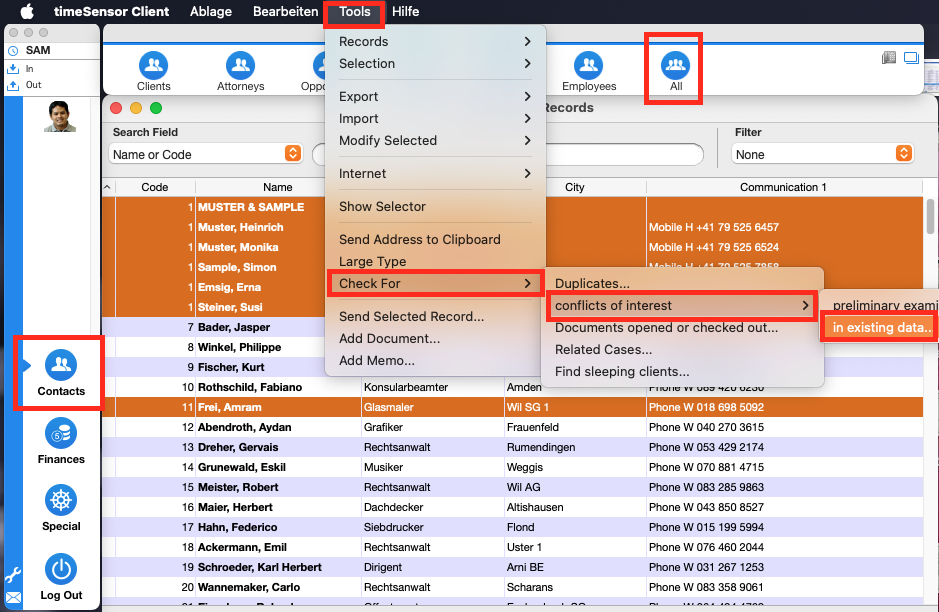Click the sort arrow left of Code header
The height and width of the screenshot is (612, 939).
pyautogui.click(x=107, y=187)
